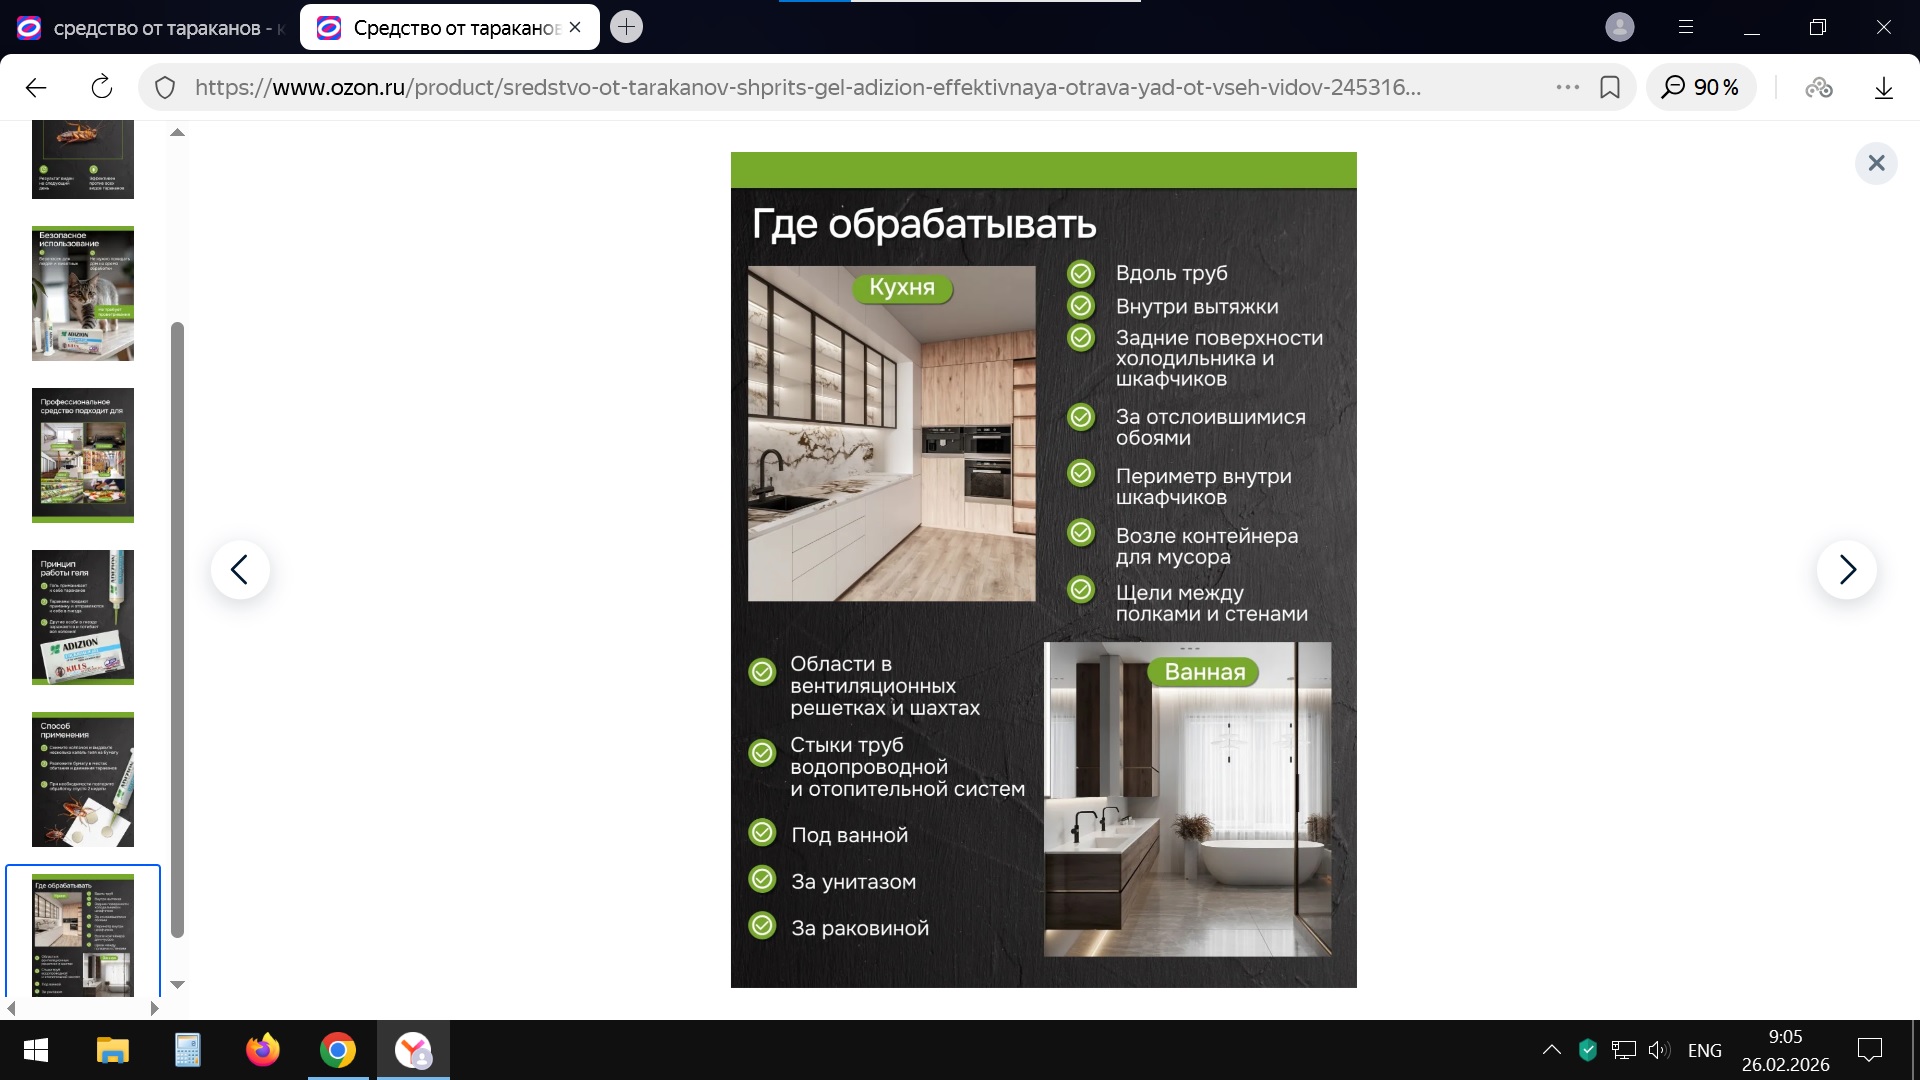The image size is (1920, 1080).
Task: Bookmark this page using bookmark icon
Action: pyautogui.click(x=1610, y=88)
